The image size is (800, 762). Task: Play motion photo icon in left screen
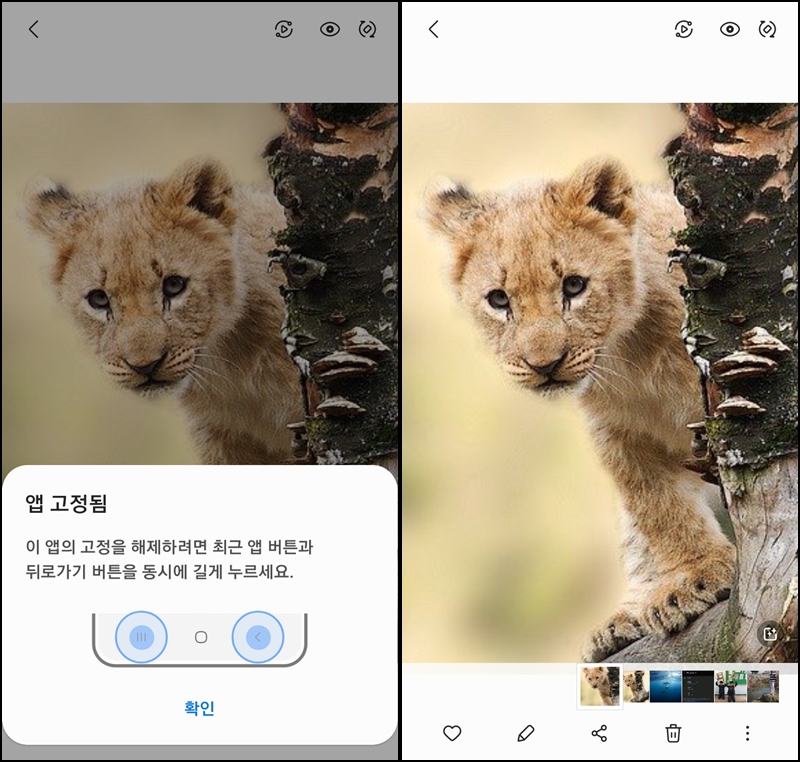(x=284, y=30)
